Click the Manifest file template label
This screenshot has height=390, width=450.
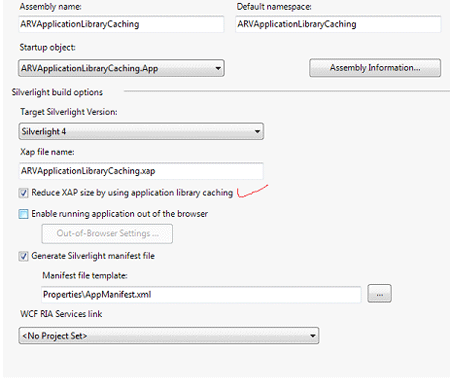pyautogui.click(x=85, y=276)
